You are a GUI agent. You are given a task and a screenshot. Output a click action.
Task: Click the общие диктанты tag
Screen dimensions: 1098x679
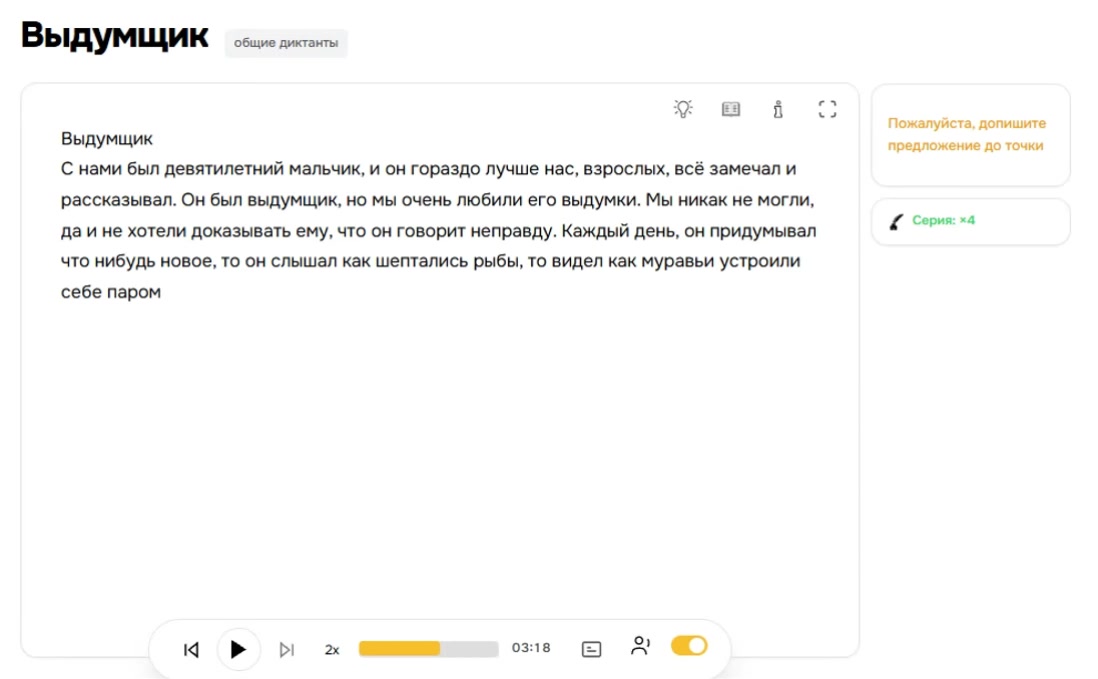(286, 43)
